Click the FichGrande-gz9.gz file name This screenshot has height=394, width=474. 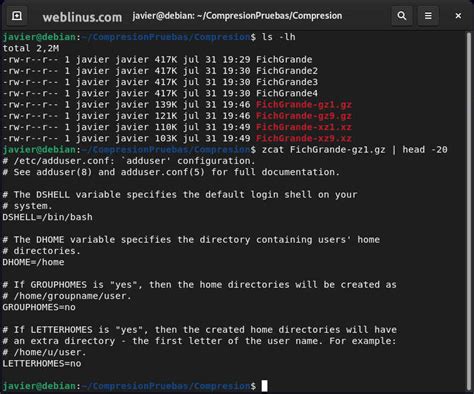point(304,116)
